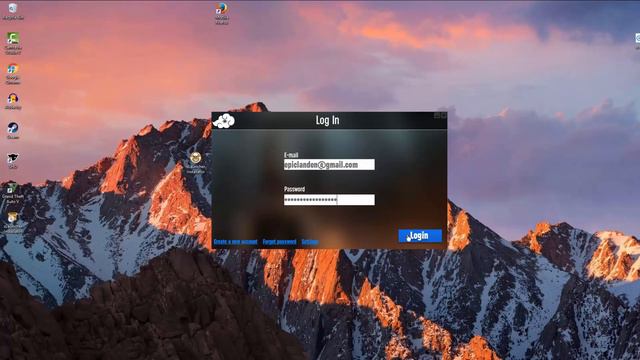Open the Settings link in login window
This screenshot has width=640, height=360.
(310, 242)
